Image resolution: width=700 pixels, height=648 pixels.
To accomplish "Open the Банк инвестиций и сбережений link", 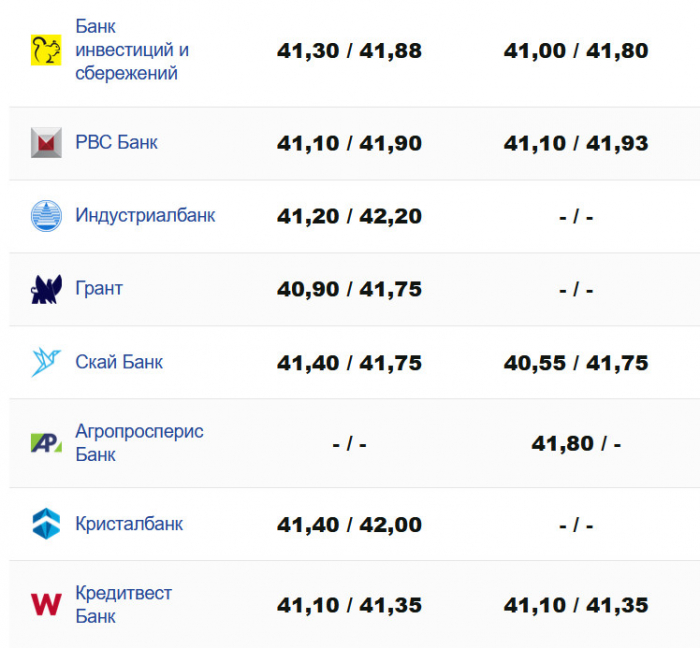I will click(132, 50).
